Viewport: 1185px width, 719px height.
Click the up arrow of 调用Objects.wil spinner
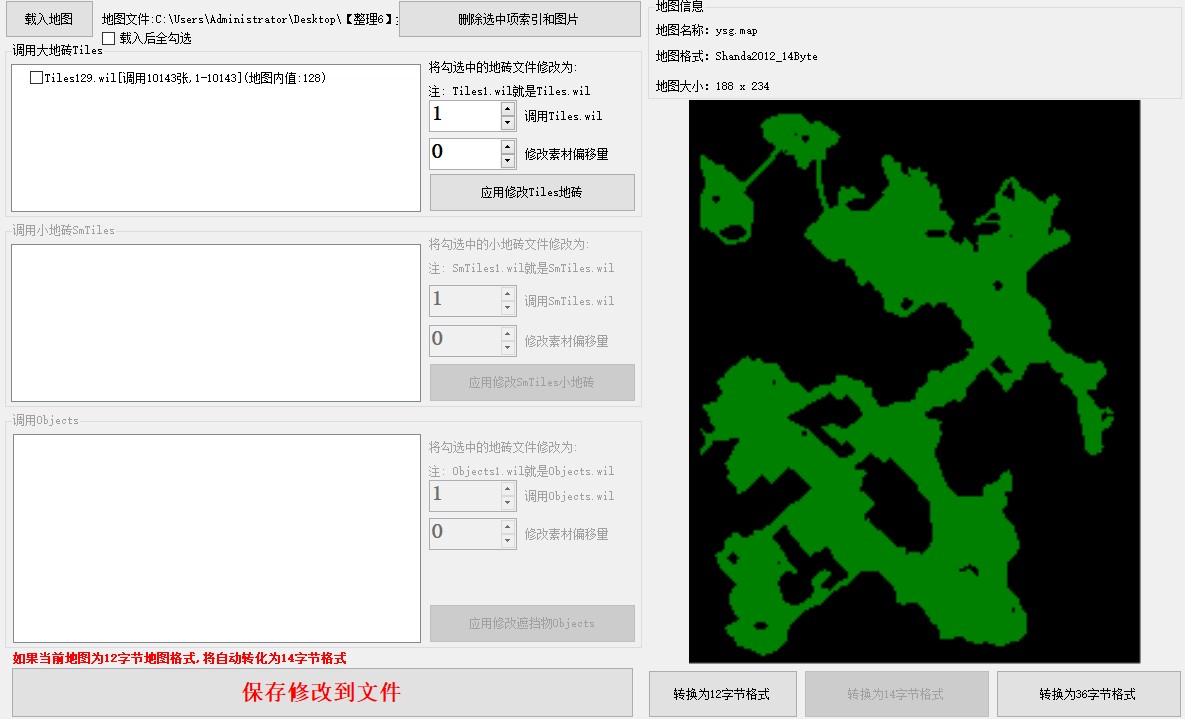[x=508, y=488]
